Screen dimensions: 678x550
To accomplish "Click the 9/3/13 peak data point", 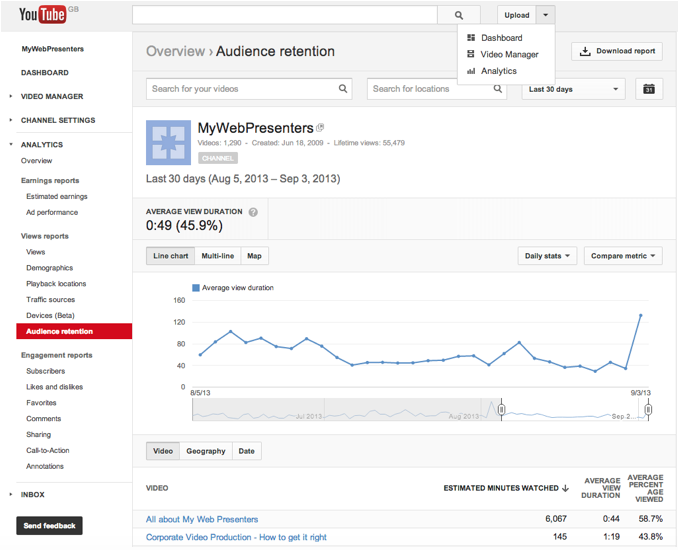I will coord(640,315).
